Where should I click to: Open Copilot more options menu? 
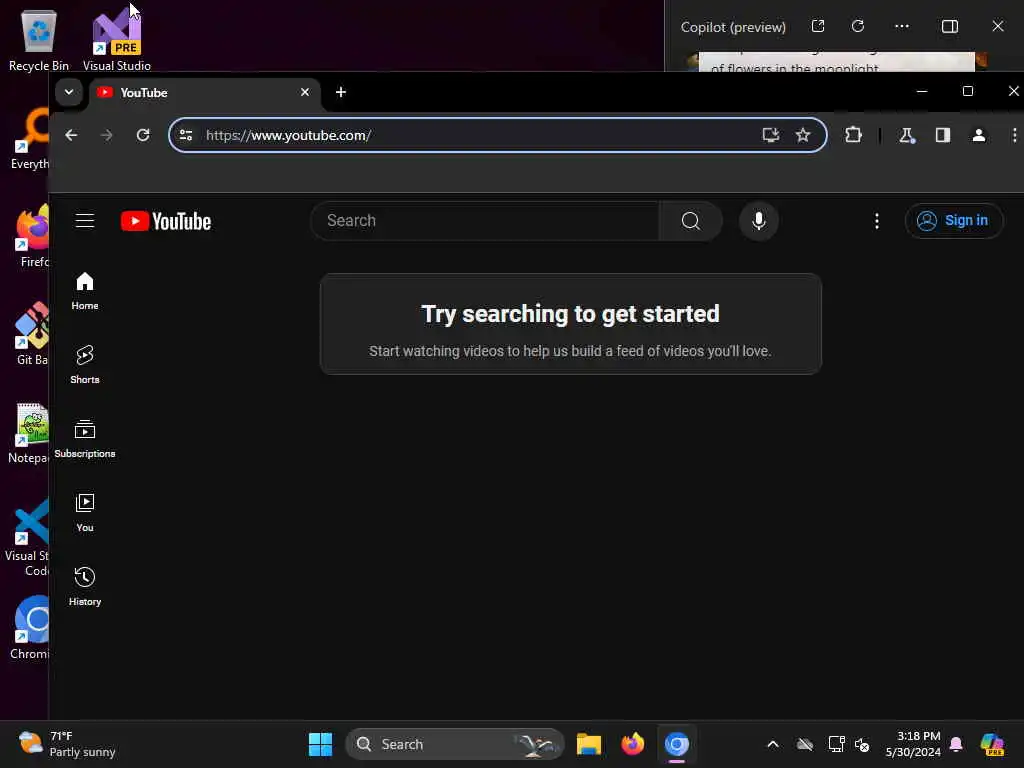pos(902,26)
